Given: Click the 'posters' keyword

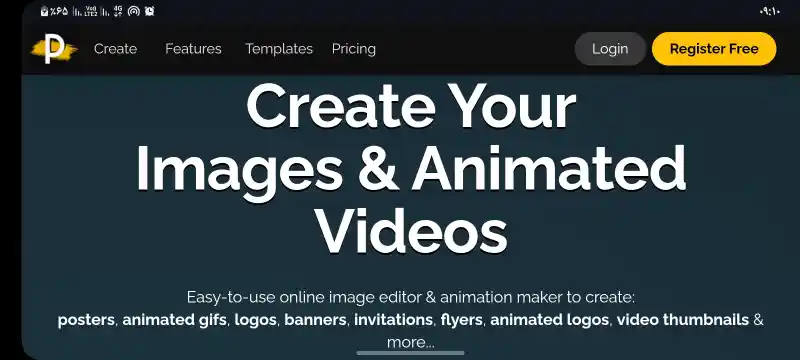Looking at the screenshot, I should pyautogui.click(x=86, y=320).
